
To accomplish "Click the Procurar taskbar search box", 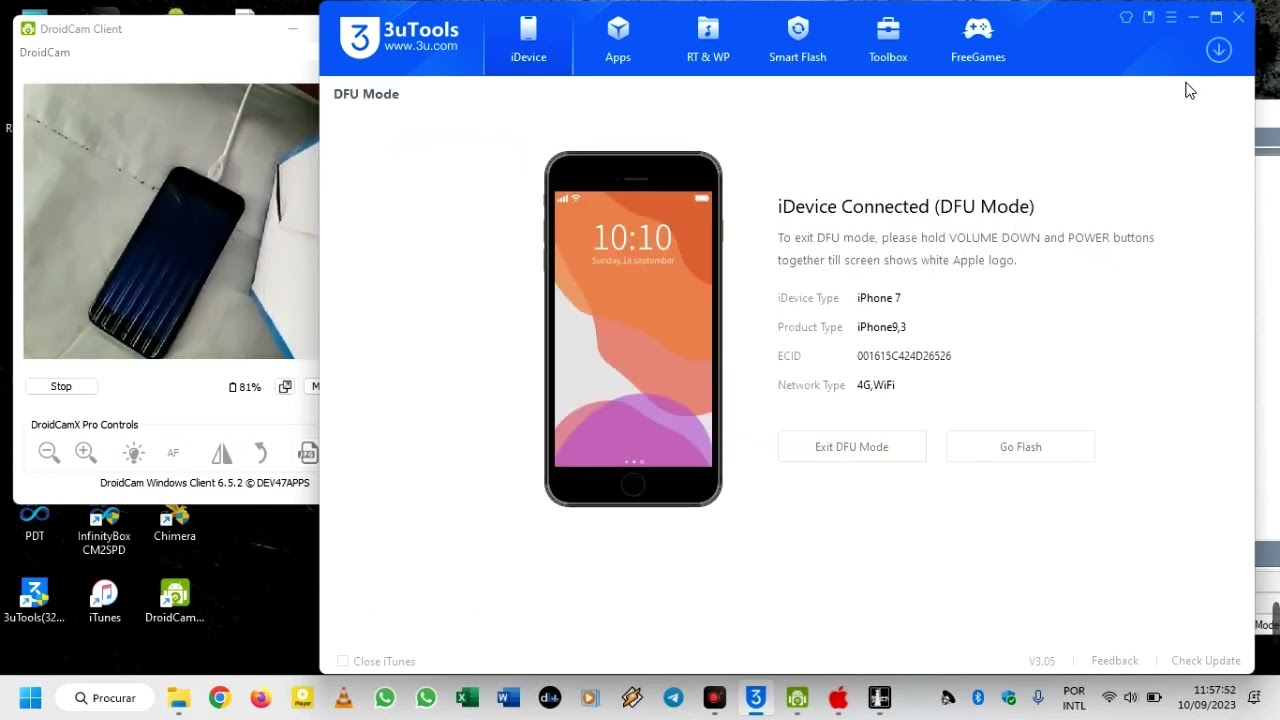I will pos(105,697).
